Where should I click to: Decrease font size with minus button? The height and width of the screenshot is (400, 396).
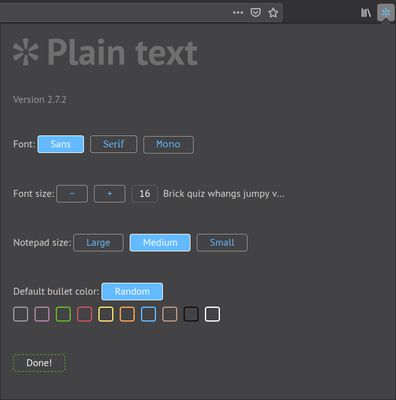tap(72, 194)
